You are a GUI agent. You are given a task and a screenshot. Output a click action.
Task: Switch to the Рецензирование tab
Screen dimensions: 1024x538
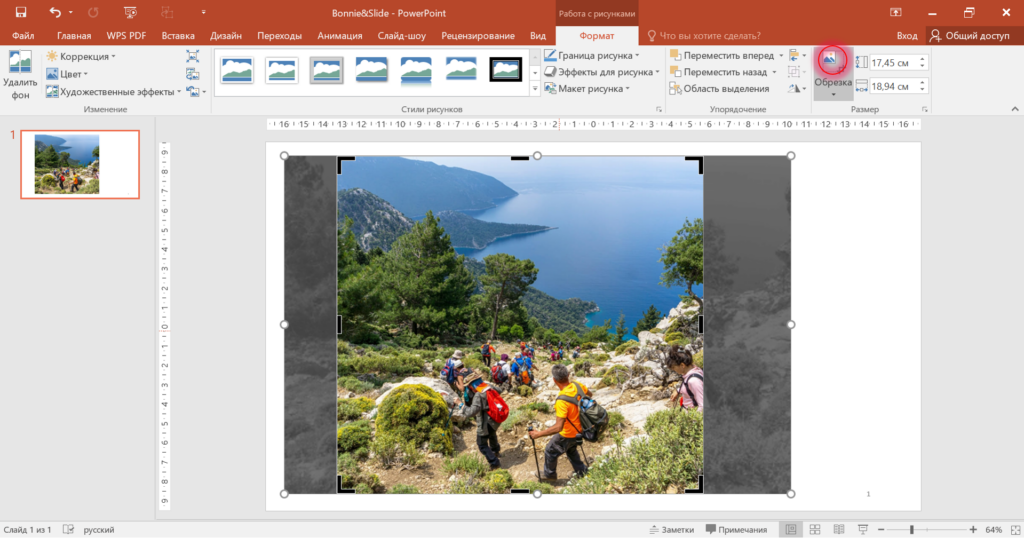pyautogui.click(x=478, y=36)
